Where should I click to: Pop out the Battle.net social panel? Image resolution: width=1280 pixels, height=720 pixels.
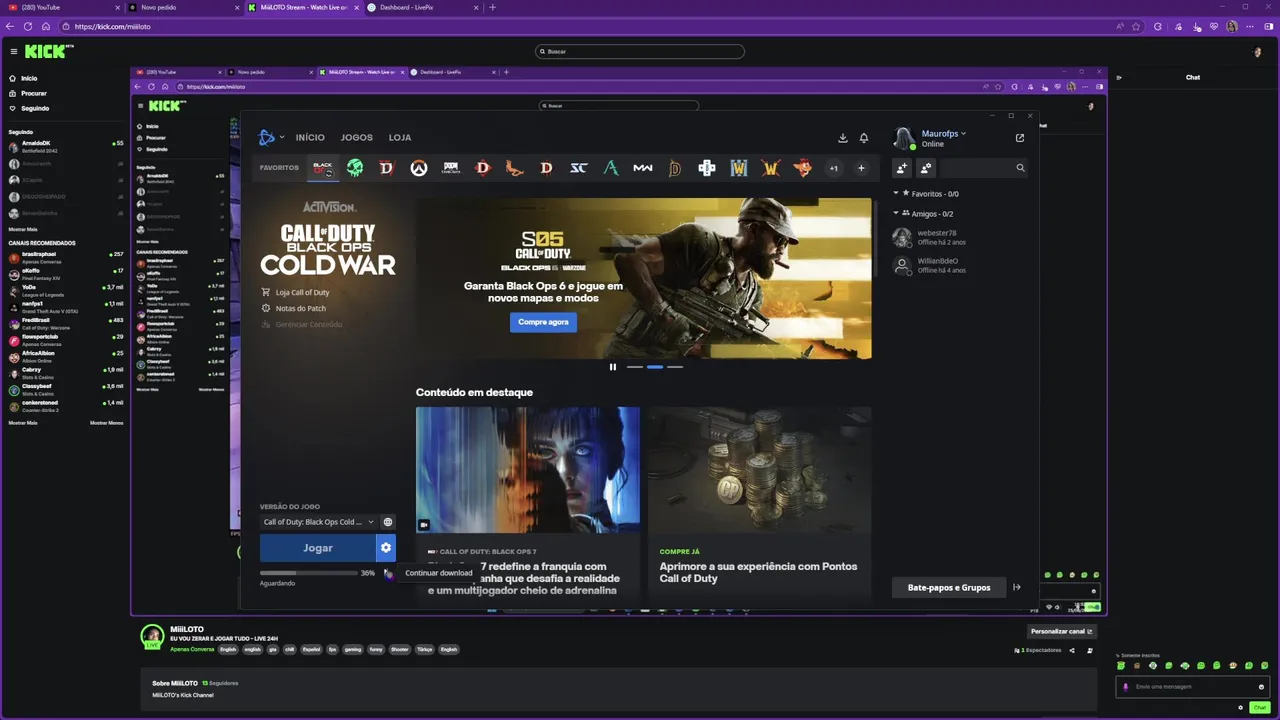[1020, 138]
